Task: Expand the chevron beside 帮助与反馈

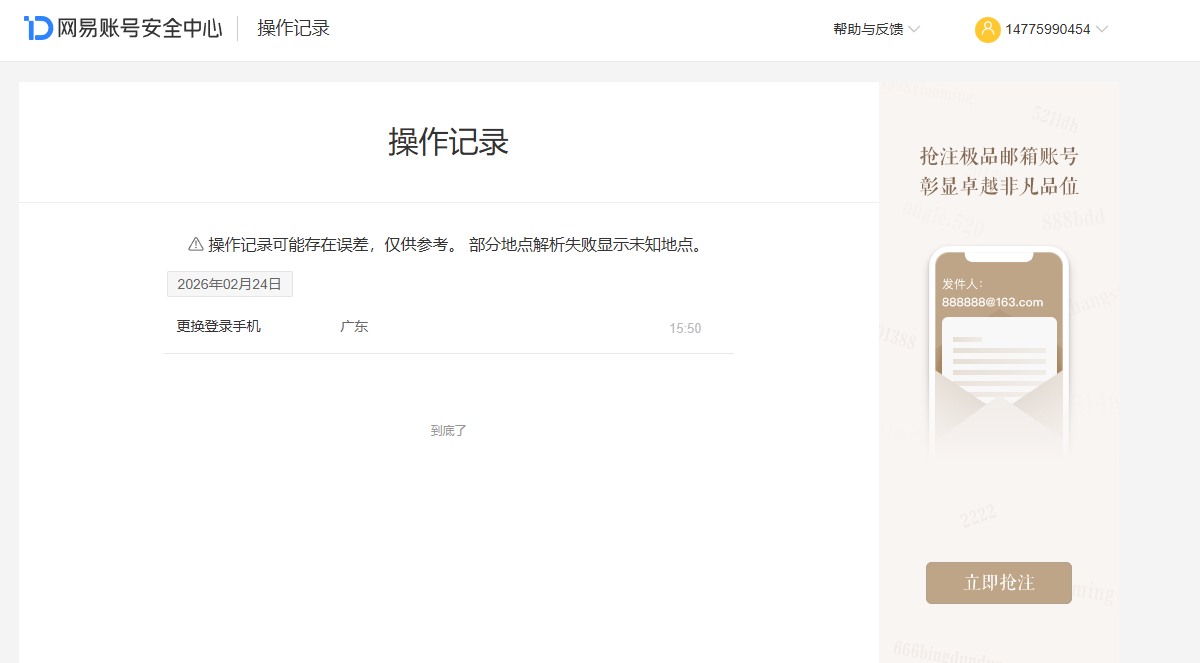Action: coord(914,29)
